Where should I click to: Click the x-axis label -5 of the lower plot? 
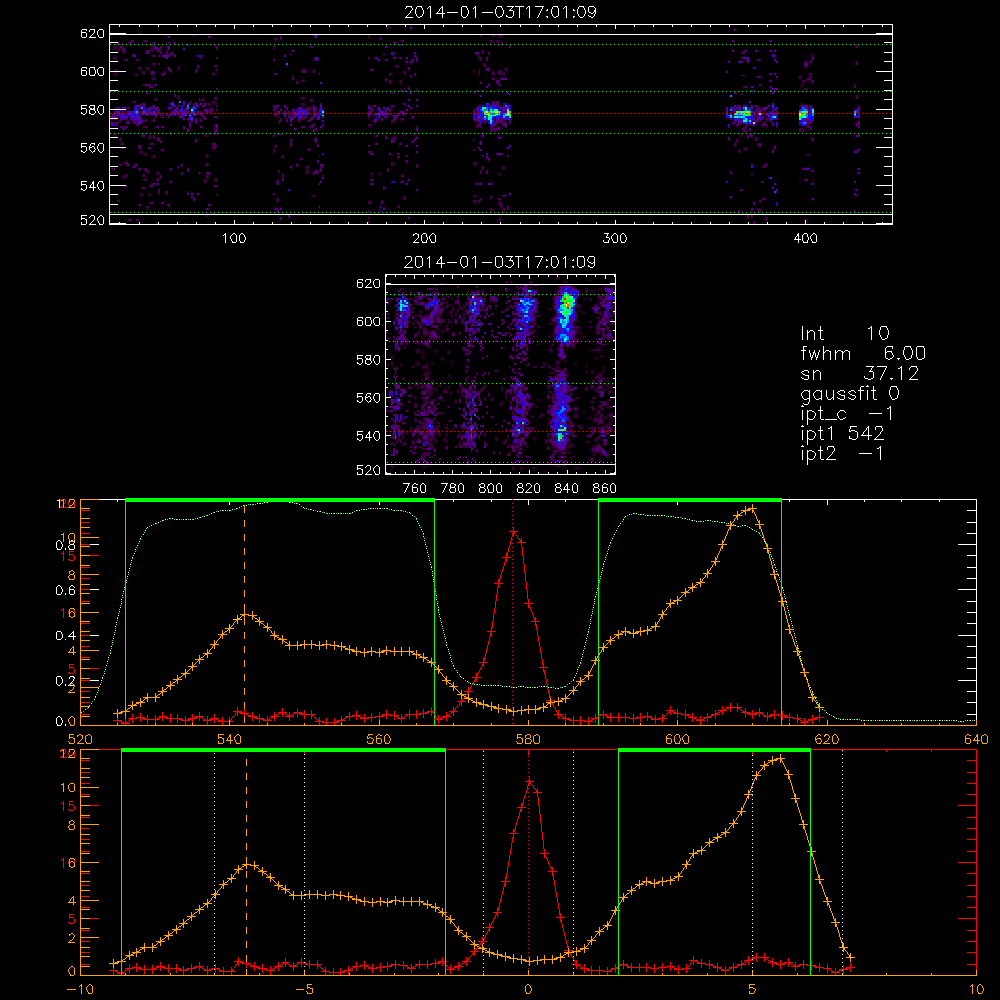tap(304, 989)
